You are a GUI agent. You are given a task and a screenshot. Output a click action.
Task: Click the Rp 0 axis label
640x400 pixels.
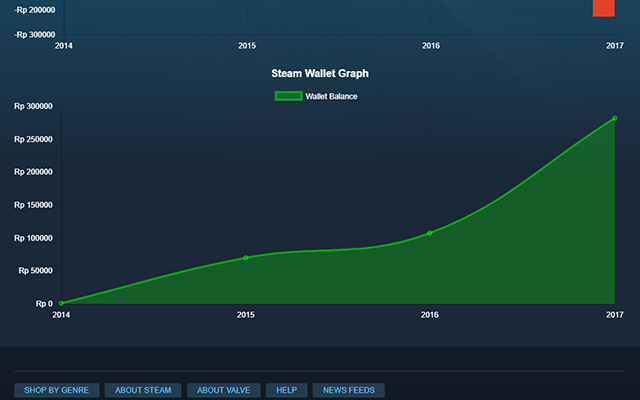click(x=44, y=304)
